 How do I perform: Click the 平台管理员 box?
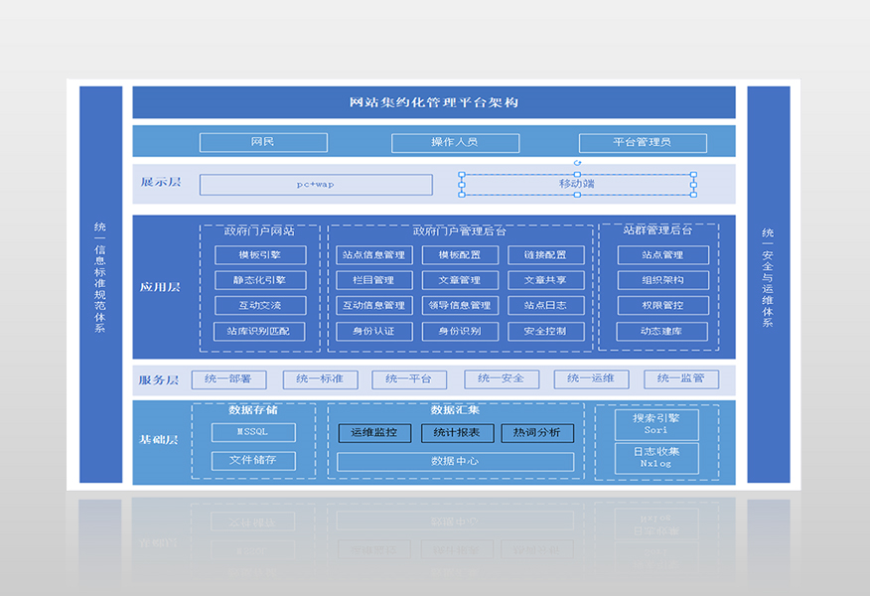click(x=642, y=143)
